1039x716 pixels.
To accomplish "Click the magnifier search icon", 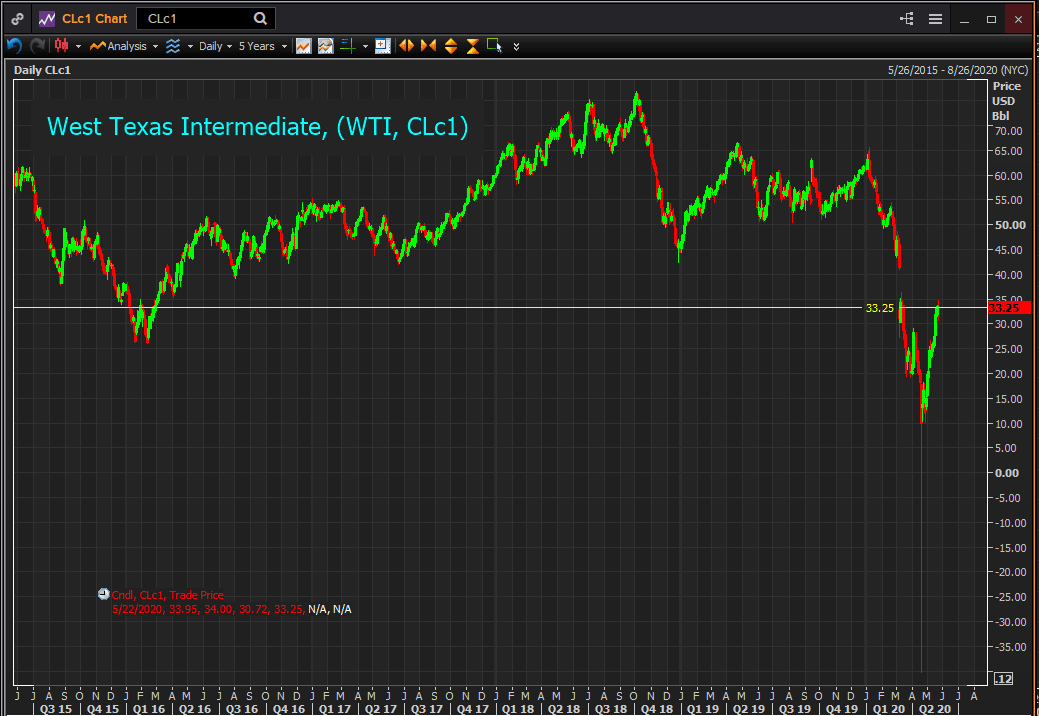I will [260, 19].
